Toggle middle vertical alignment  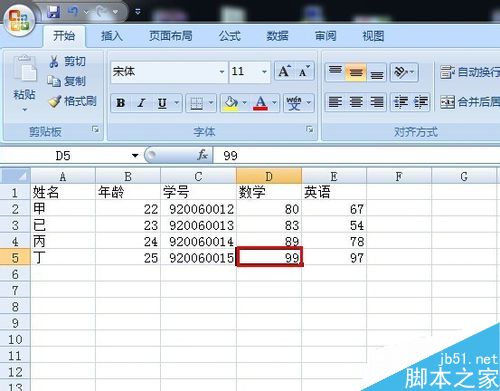(x=356, y=72)
